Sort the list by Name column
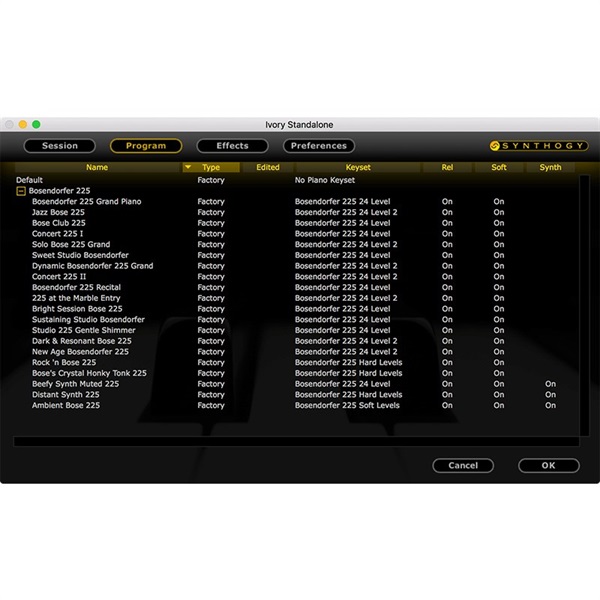Viewport: 600px width, 600px height. 97,168
